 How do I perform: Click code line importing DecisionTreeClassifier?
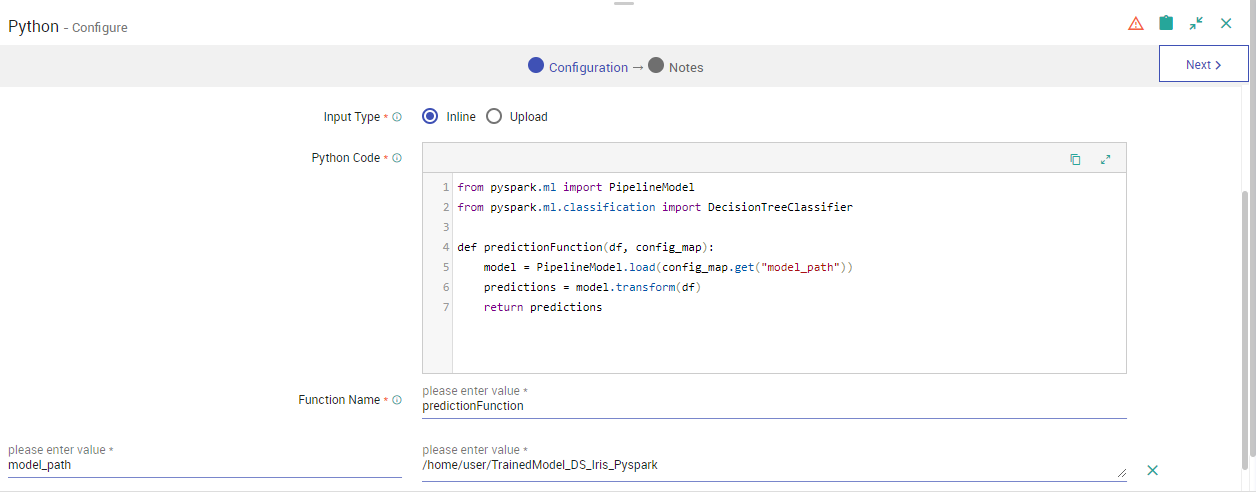tap(655, 207)
